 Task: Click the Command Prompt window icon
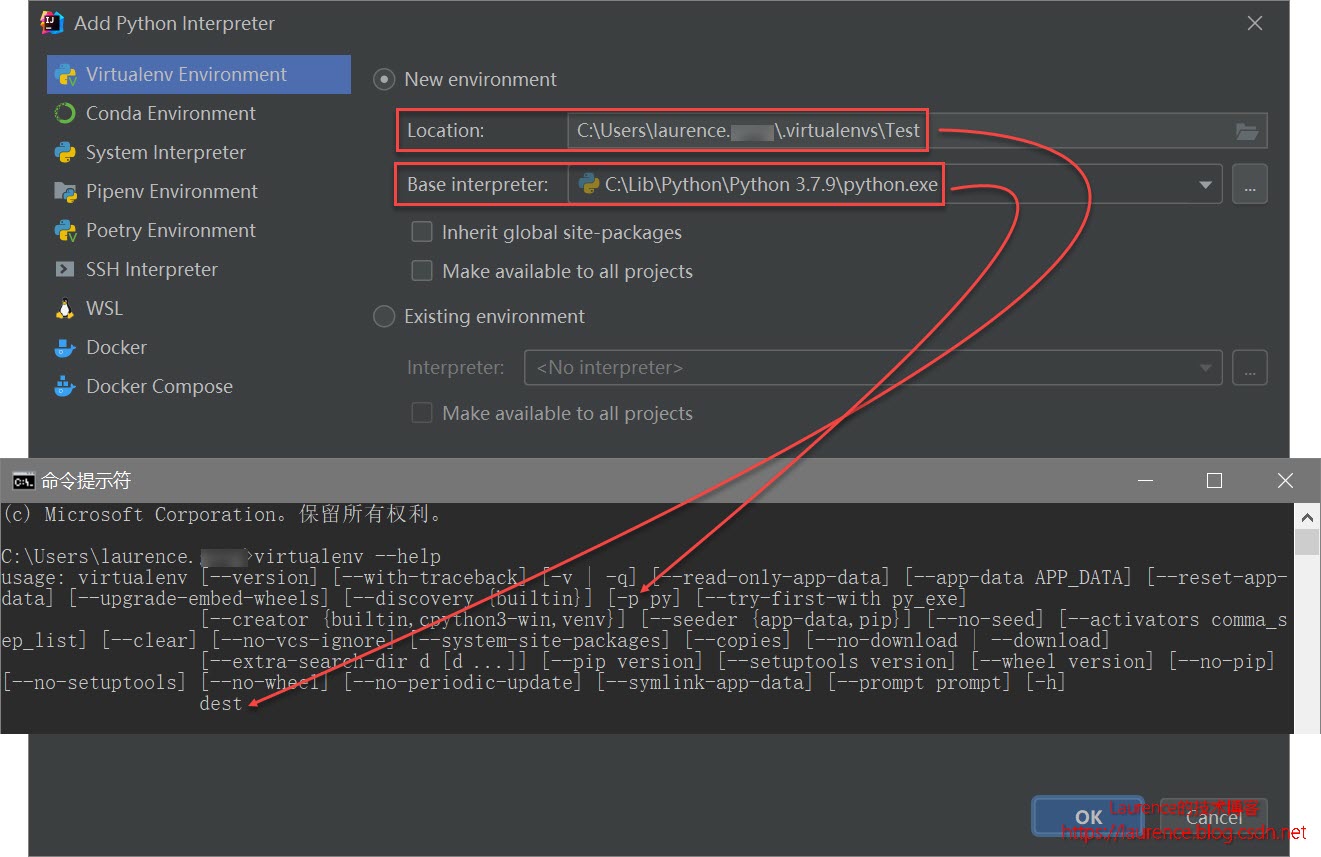coord(23,482)
